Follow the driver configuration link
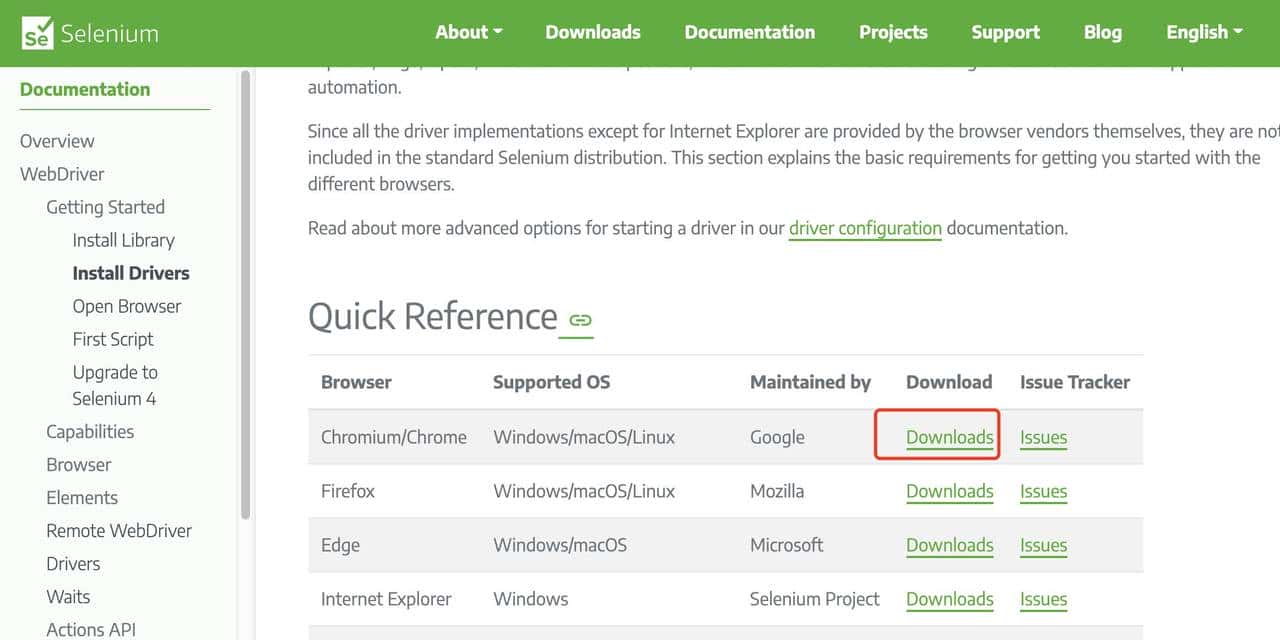The image size is (1280, 640). tap(865, 228)
